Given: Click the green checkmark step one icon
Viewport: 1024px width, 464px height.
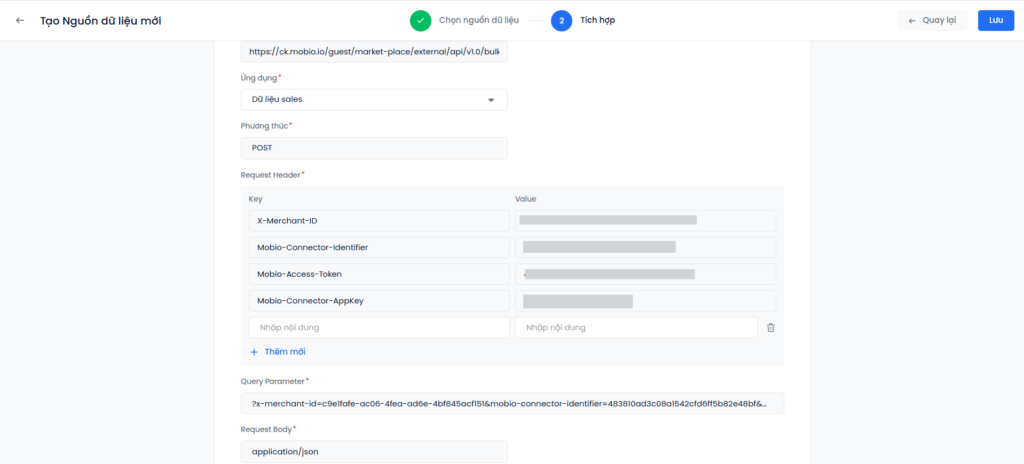Looking at the screenshot, I should (x=421, y=20).
